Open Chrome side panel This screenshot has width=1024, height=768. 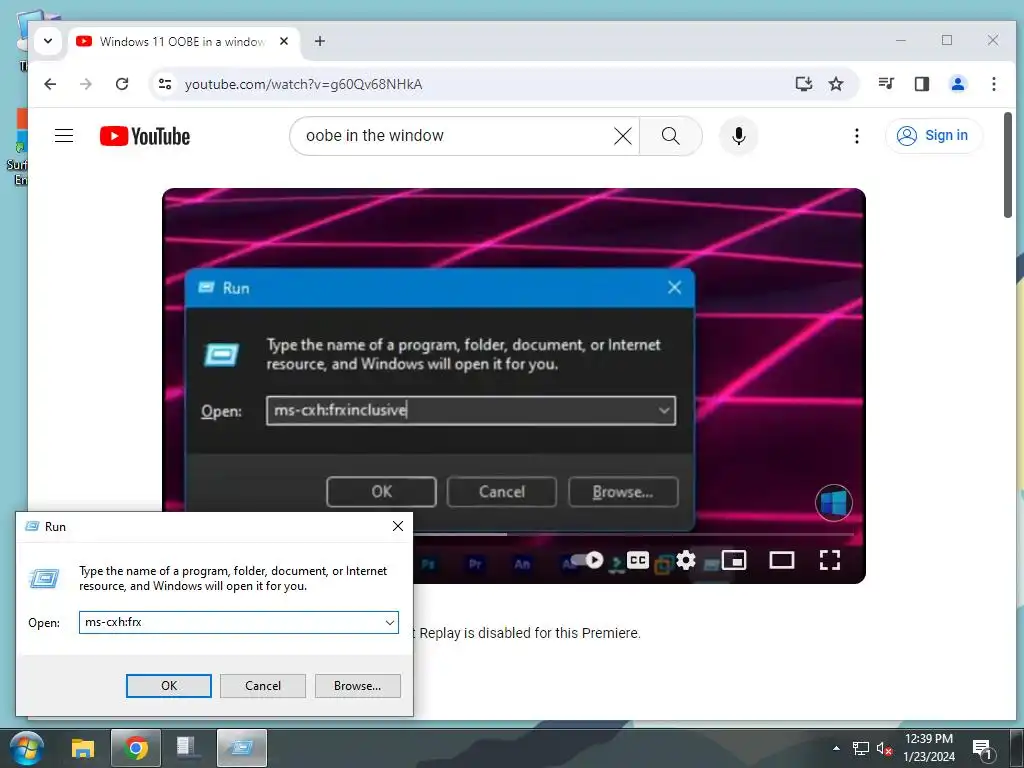pos(921,84)
